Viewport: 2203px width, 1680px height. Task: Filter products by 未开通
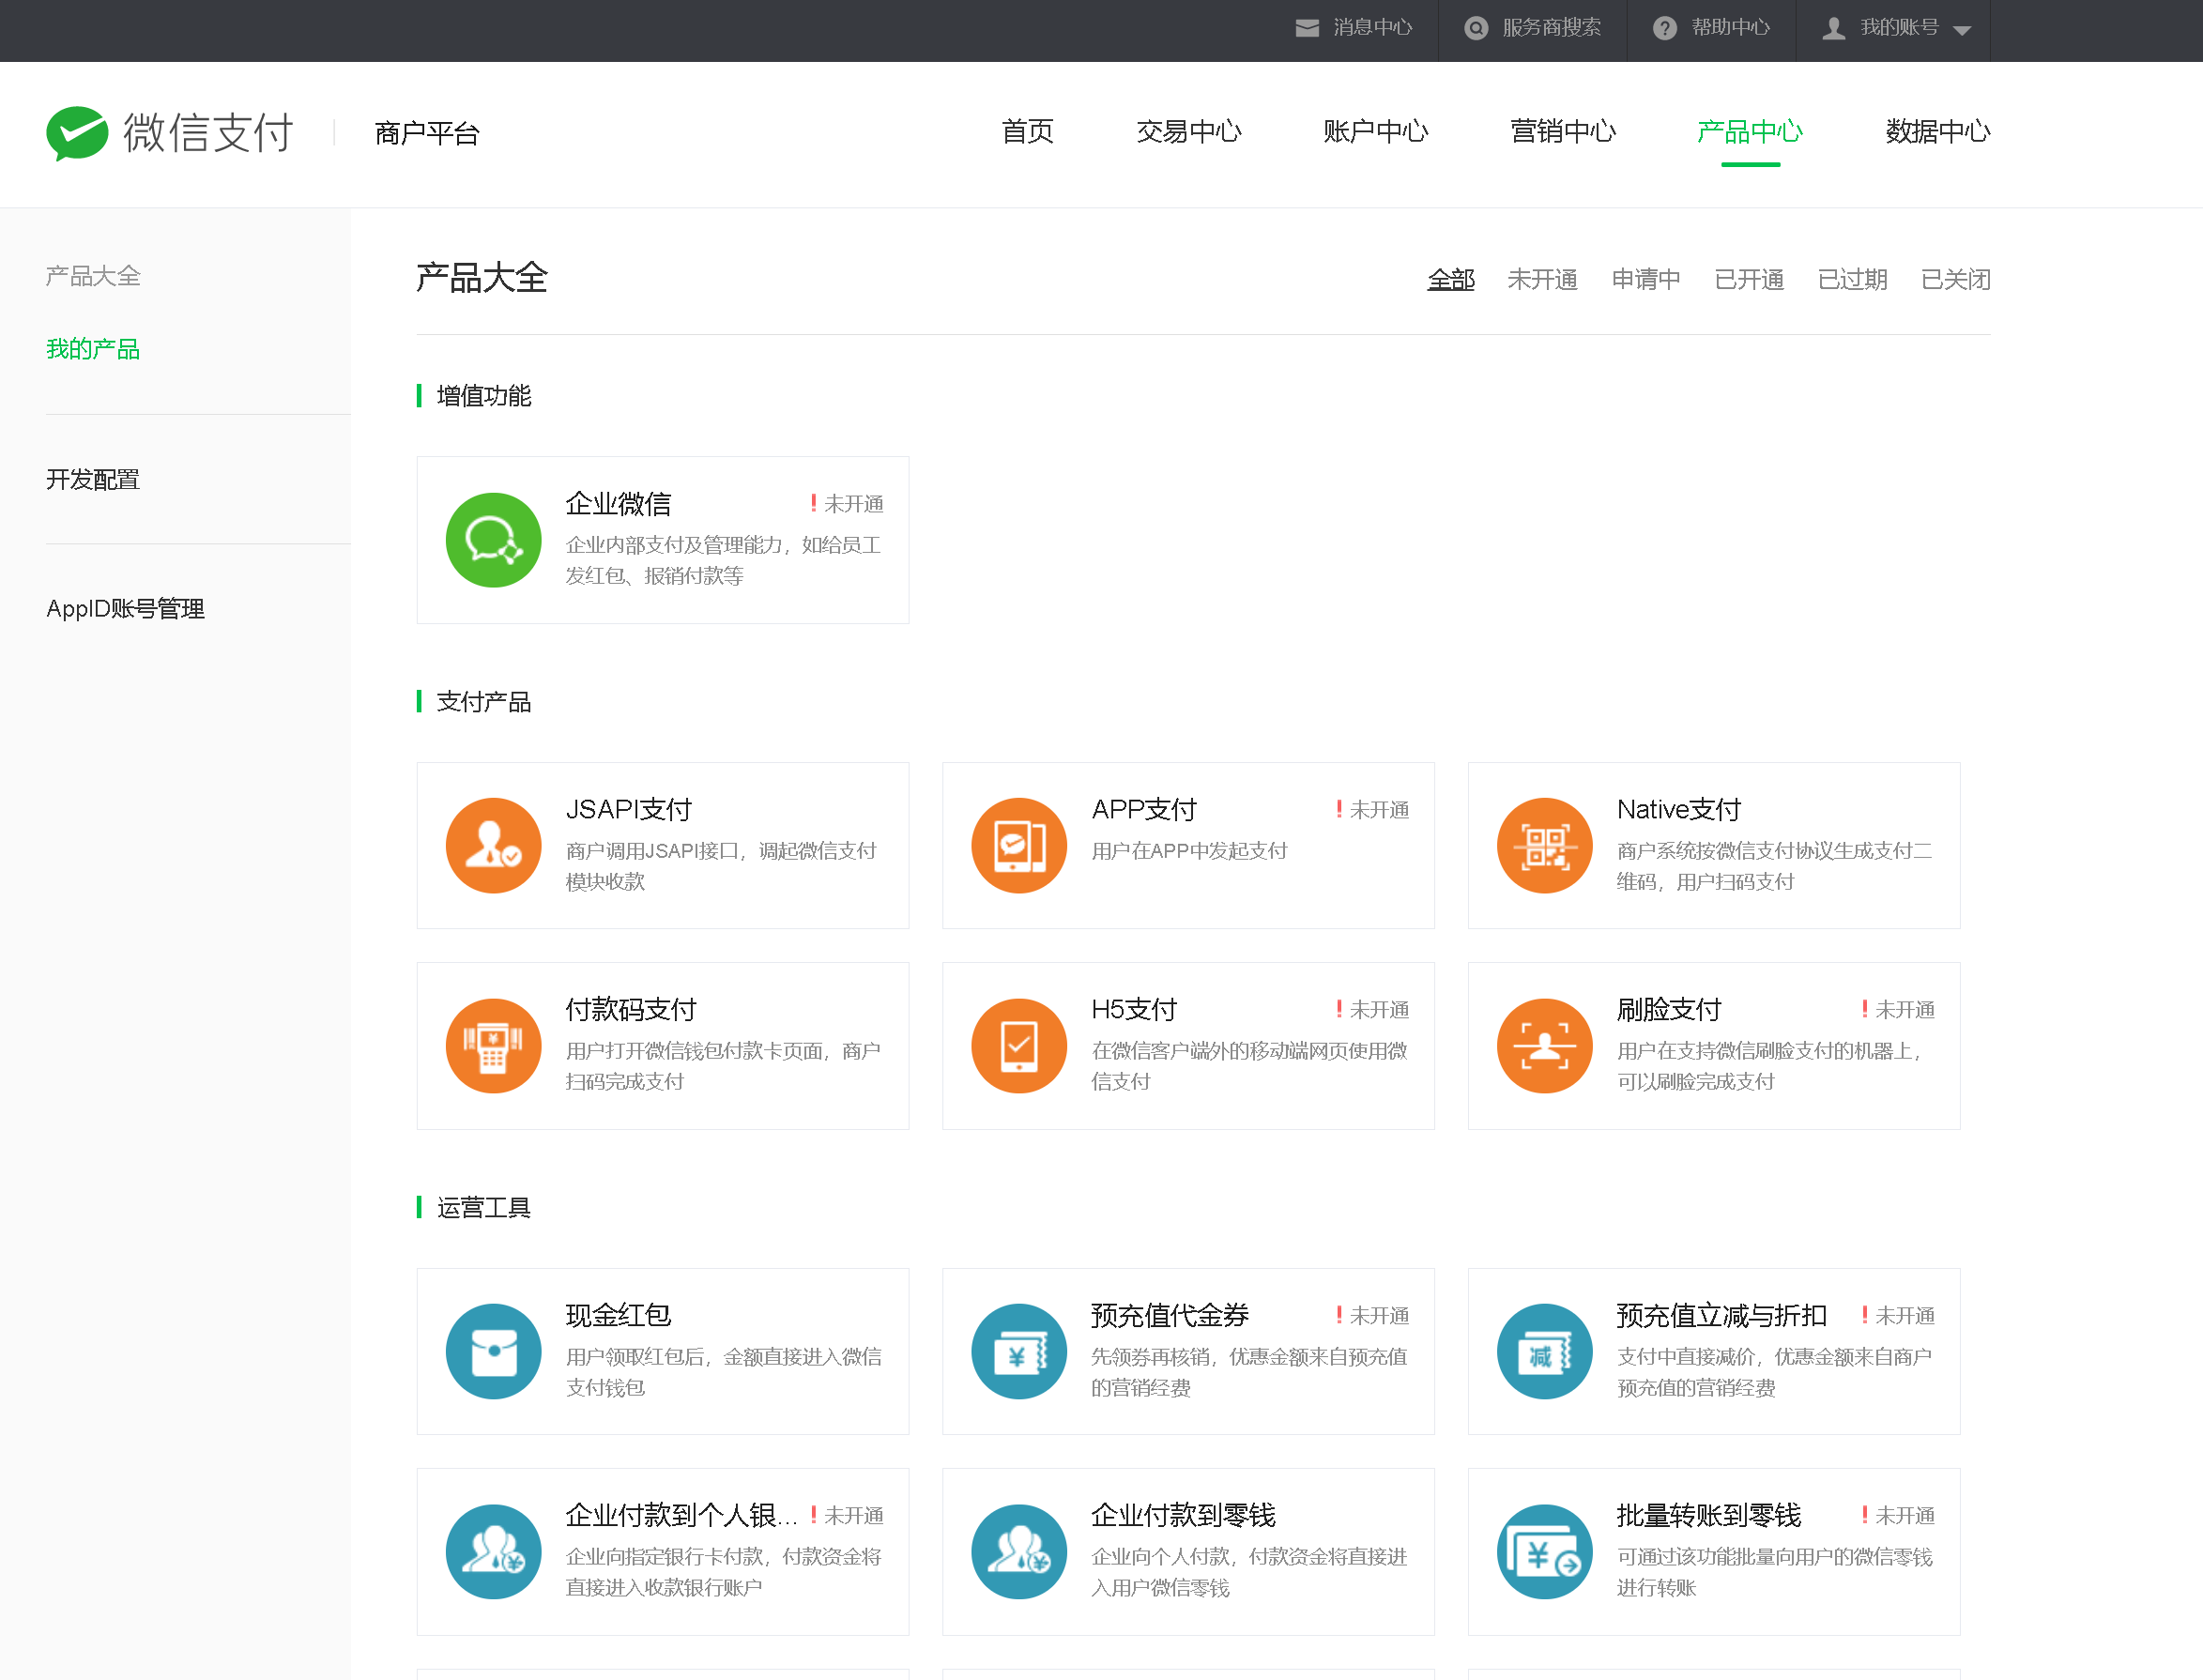1542,279
